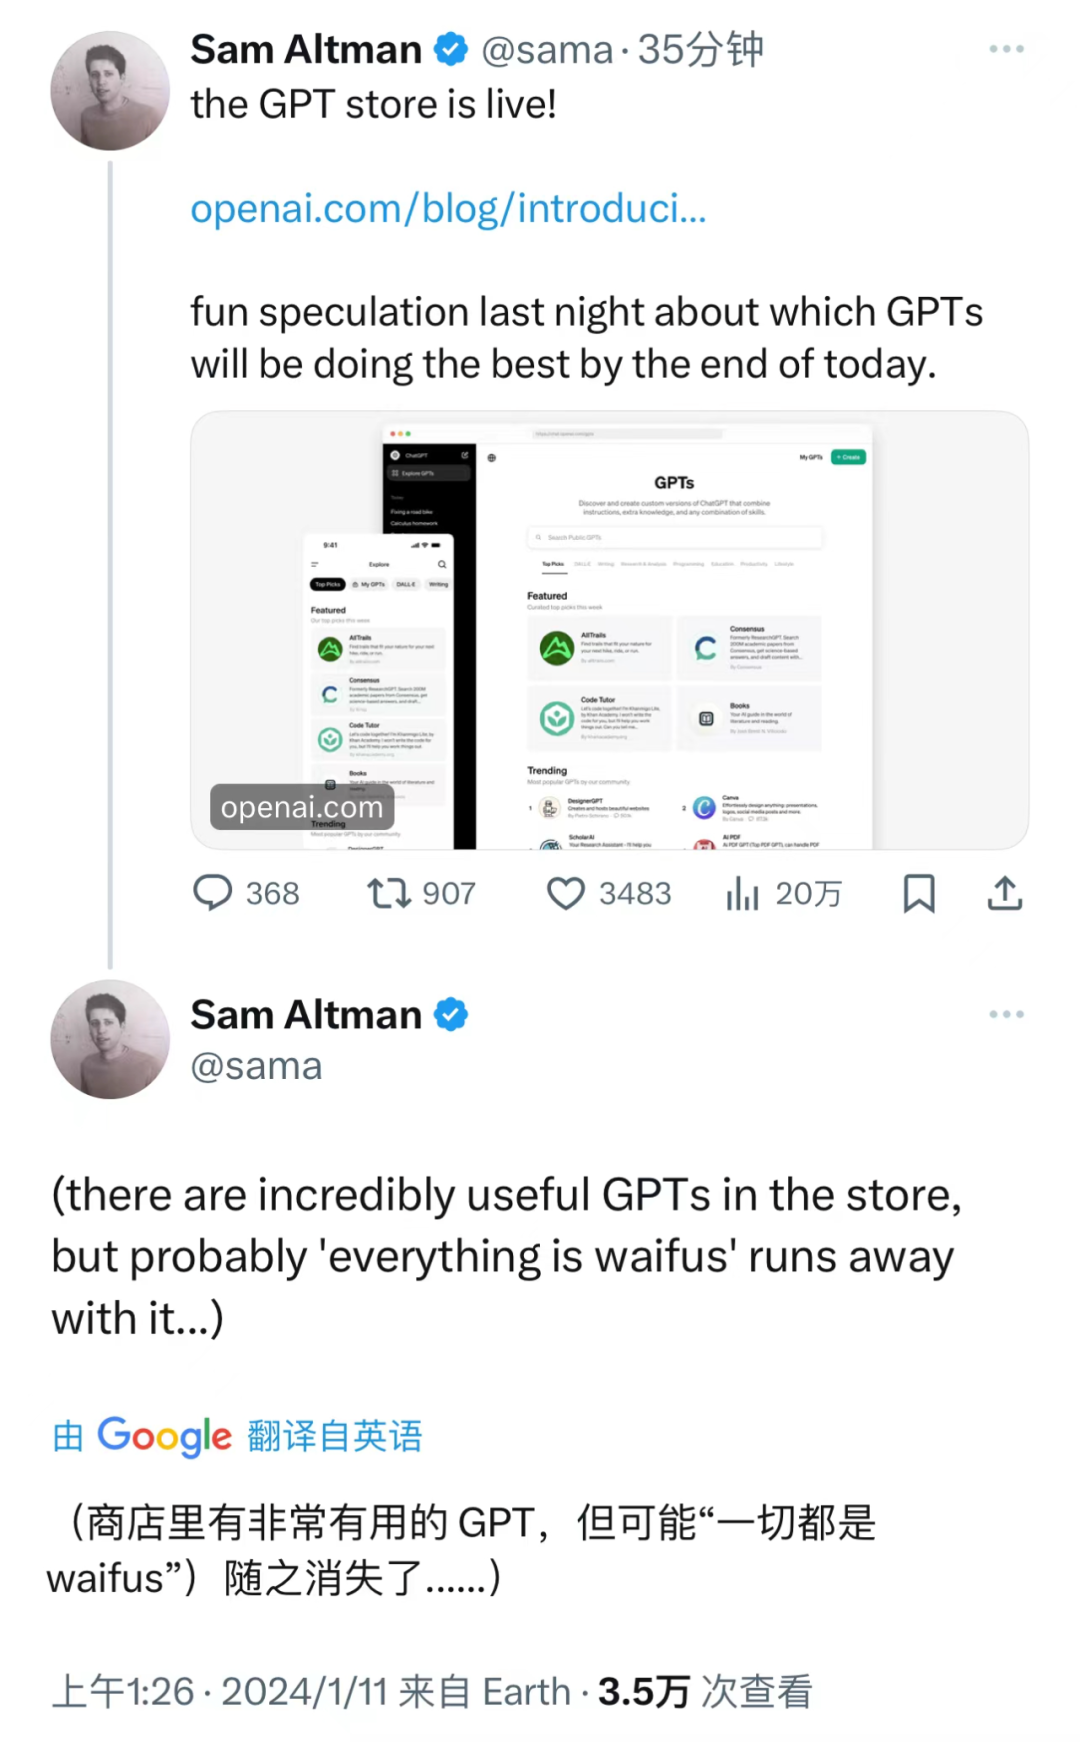Viewport: 1080px width, 1742px height.
Task: Click the tweet timestamp 上午1:26
Action: pyautogui.click(x=127, y=1690)
